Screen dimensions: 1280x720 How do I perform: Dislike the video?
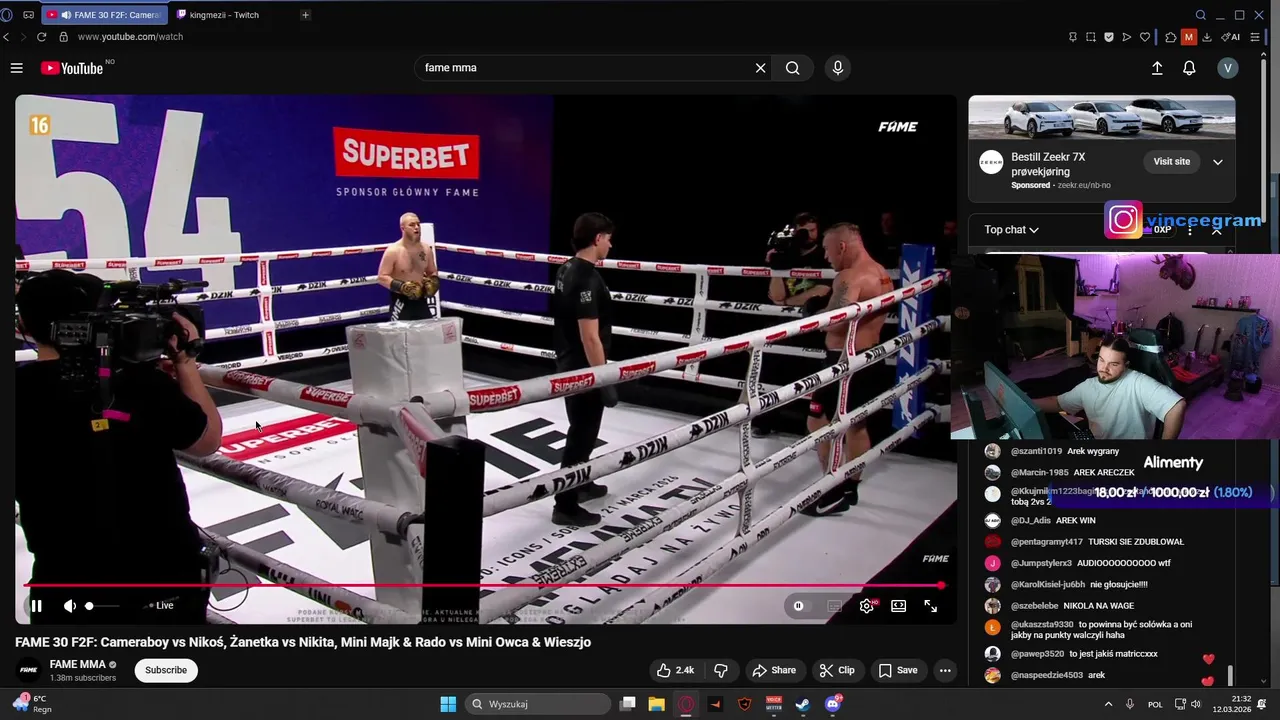[x=721, y=670]
